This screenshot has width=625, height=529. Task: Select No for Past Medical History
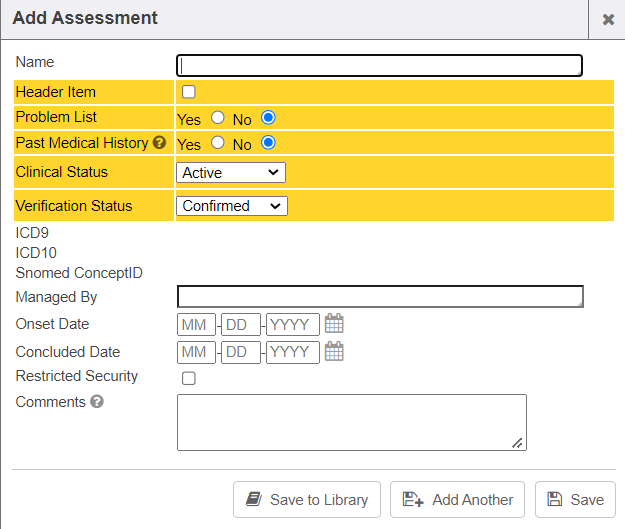tap(268, 143)
